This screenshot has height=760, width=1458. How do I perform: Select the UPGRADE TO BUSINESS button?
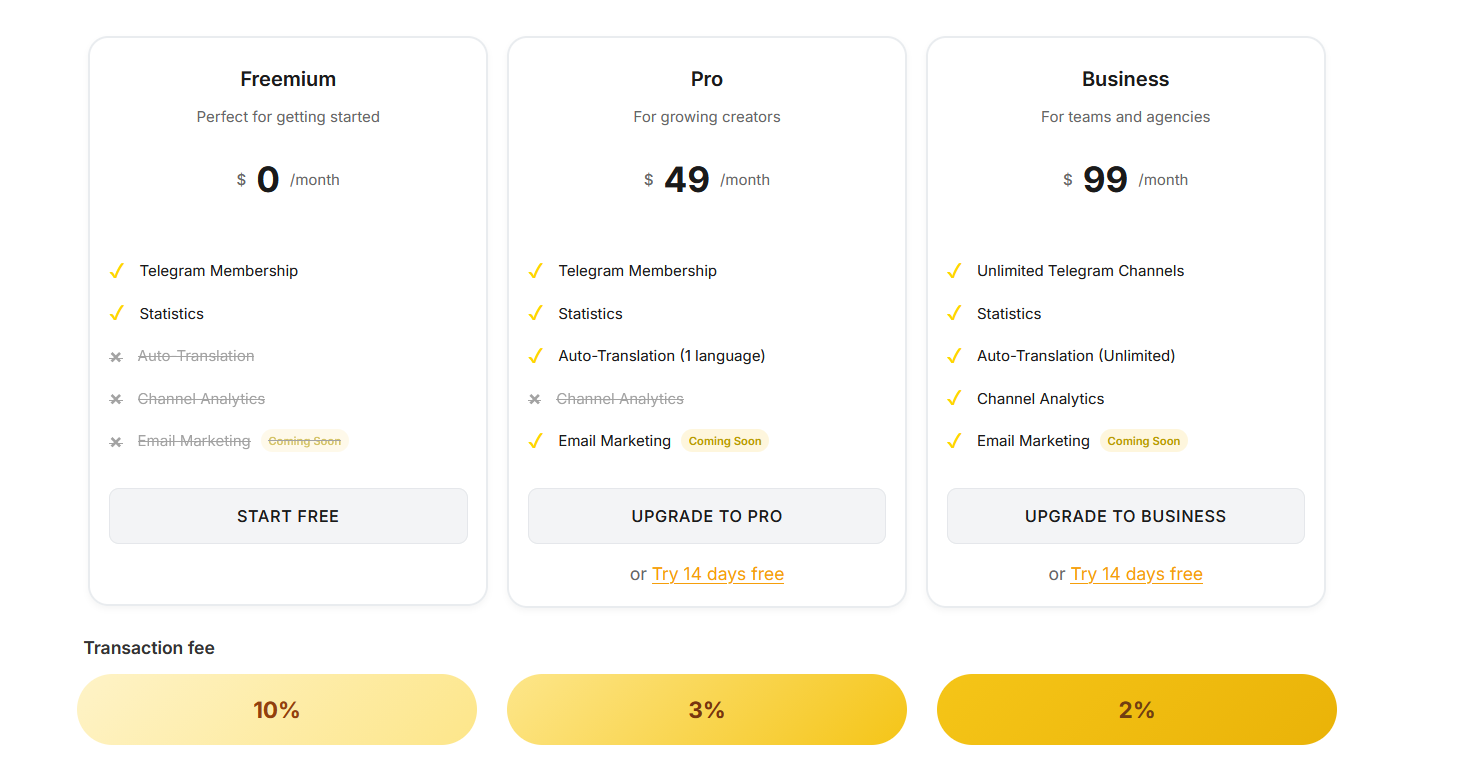coord(1125,516)
